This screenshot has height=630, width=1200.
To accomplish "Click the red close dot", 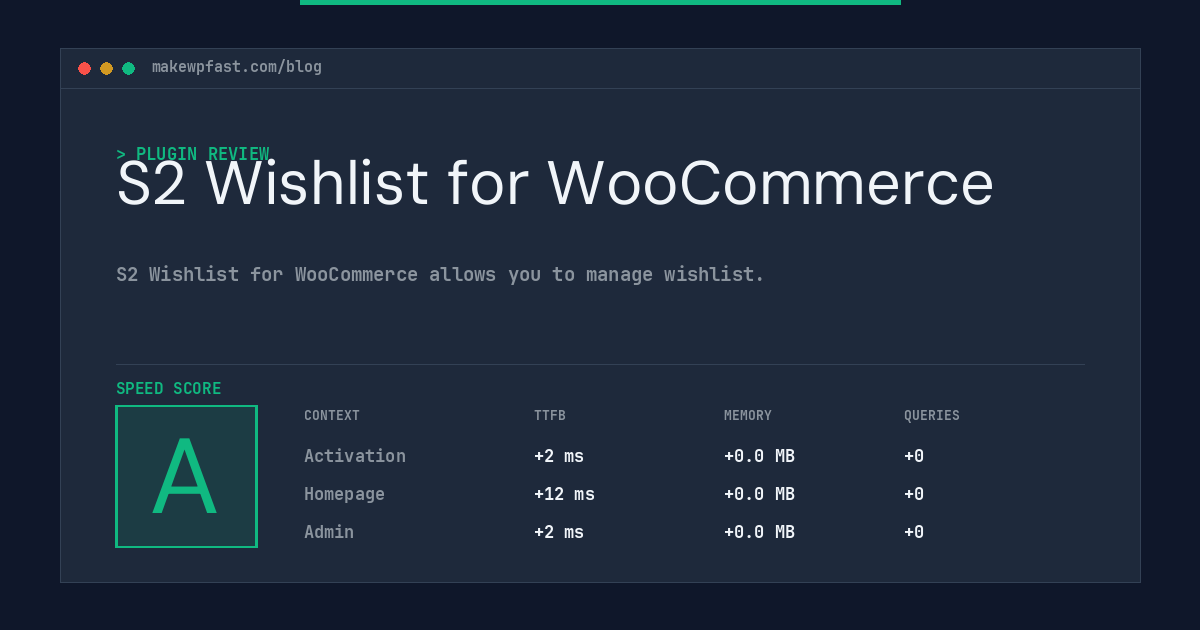I will [x=84, y=68].
